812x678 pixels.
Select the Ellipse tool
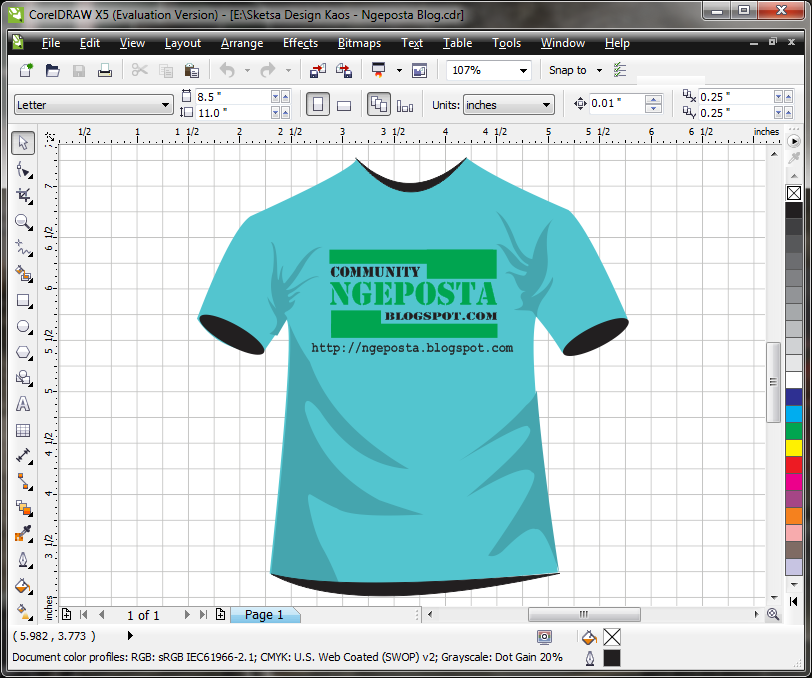23,326
